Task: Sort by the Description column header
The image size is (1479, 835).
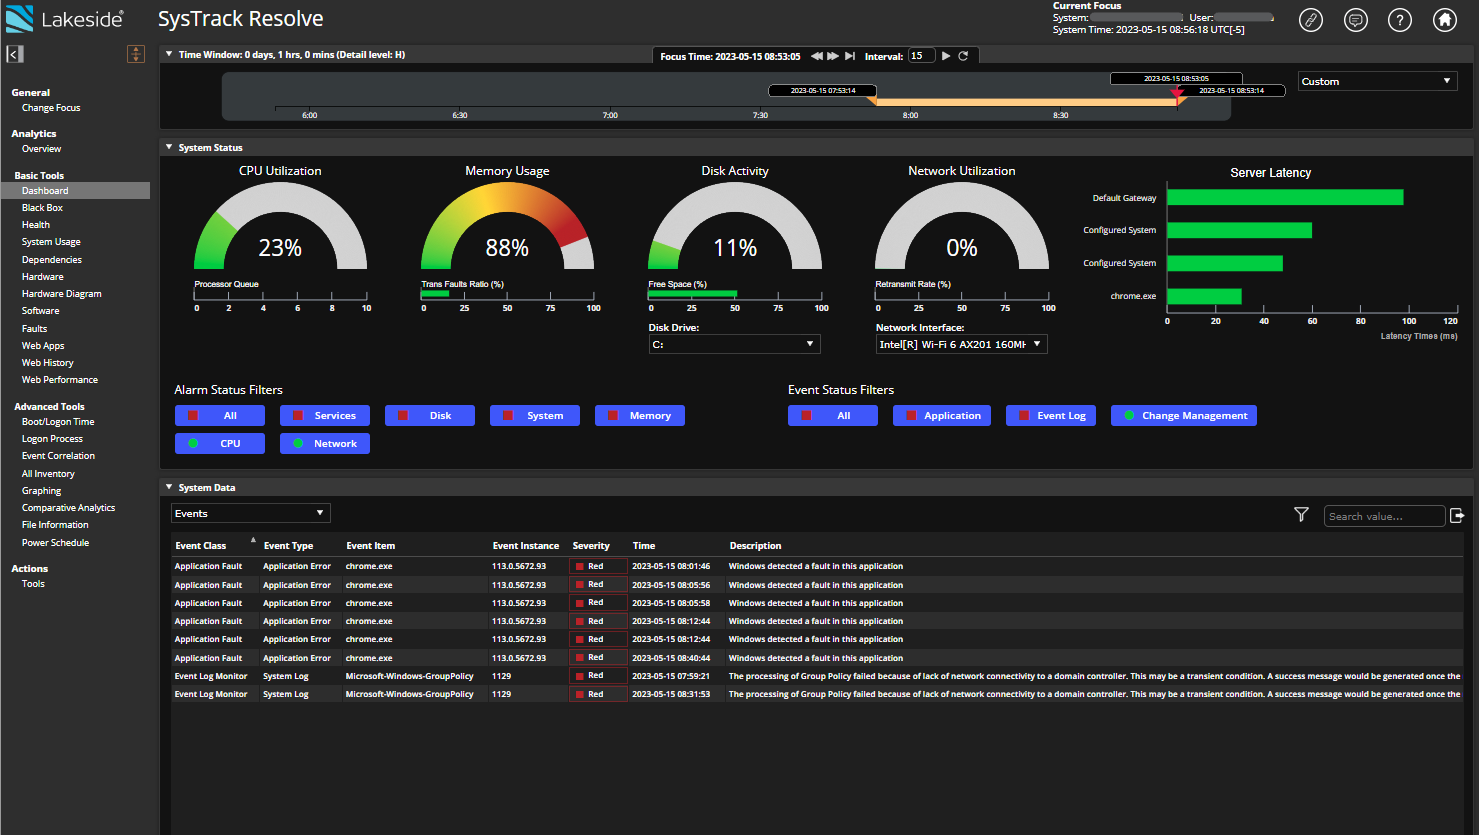Action: 756,546
